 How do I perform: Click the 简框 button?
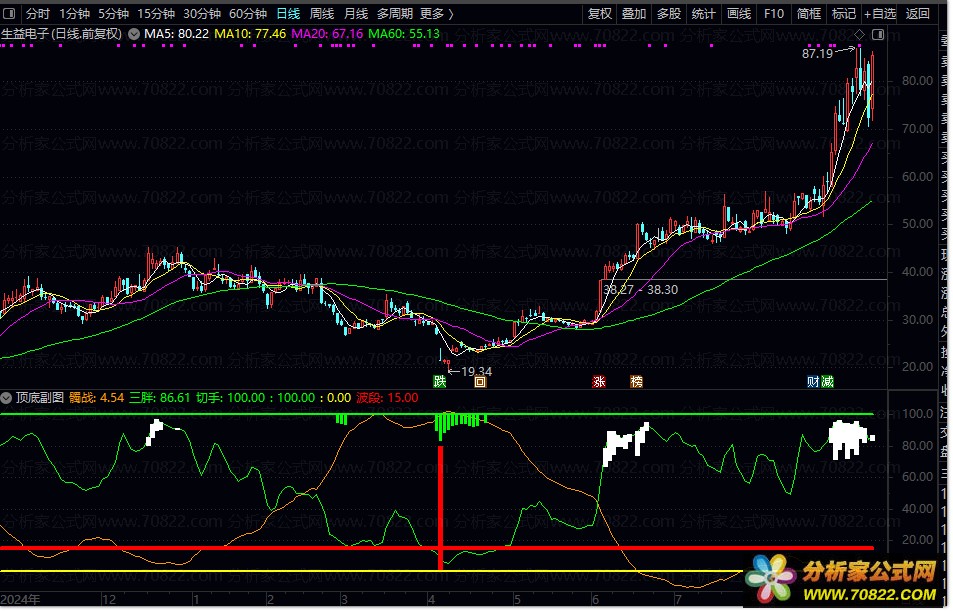tap(809, 13)
